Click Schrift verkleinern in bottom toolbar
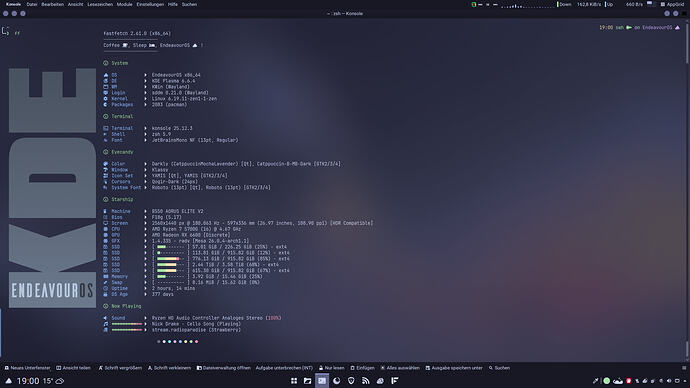This screenshot has height=388, width=690. (x=169, y=368)
